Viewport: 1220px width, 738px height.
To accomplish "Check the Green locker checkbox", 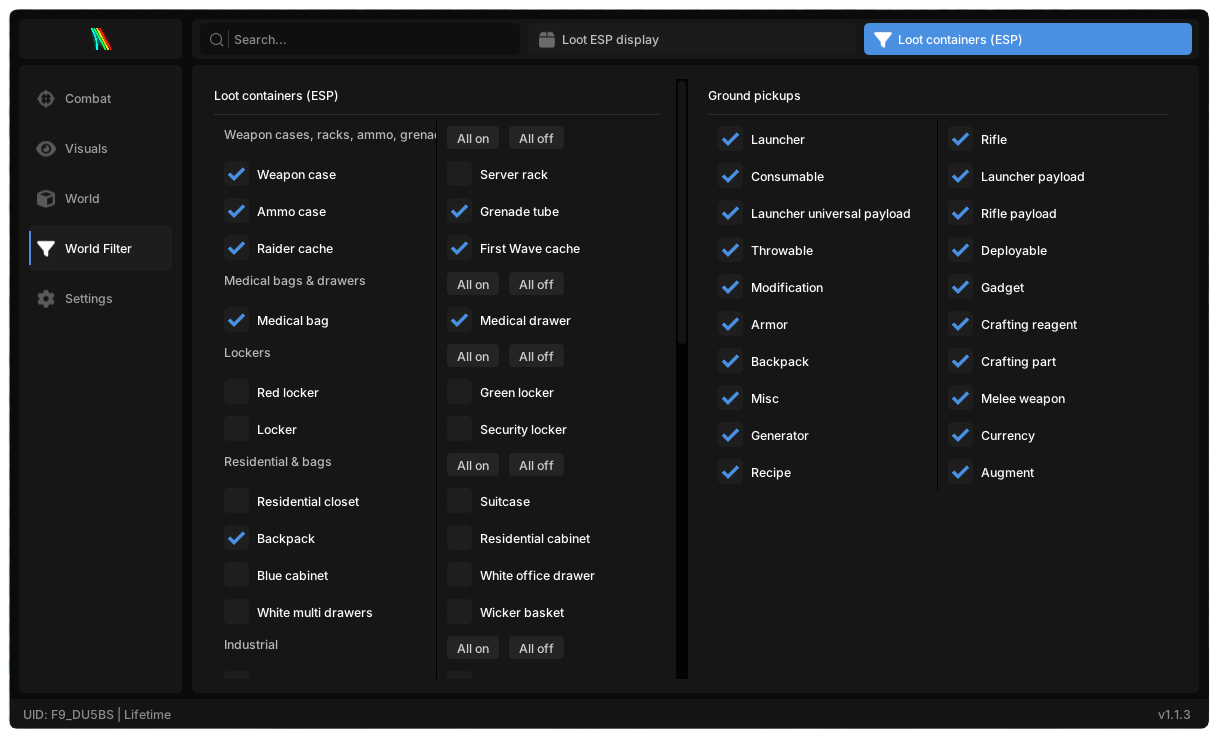I will point(460,392).
